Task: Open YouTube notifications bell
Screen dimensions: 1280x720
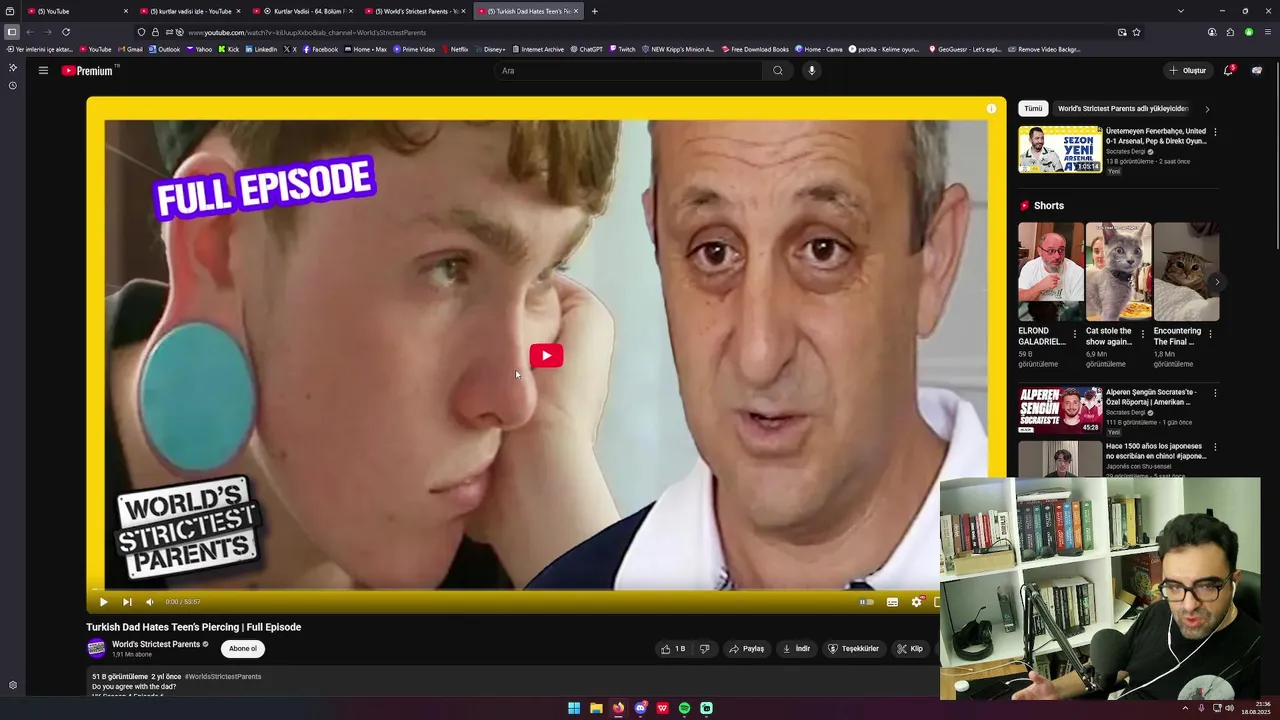Action: point(1228,70)
